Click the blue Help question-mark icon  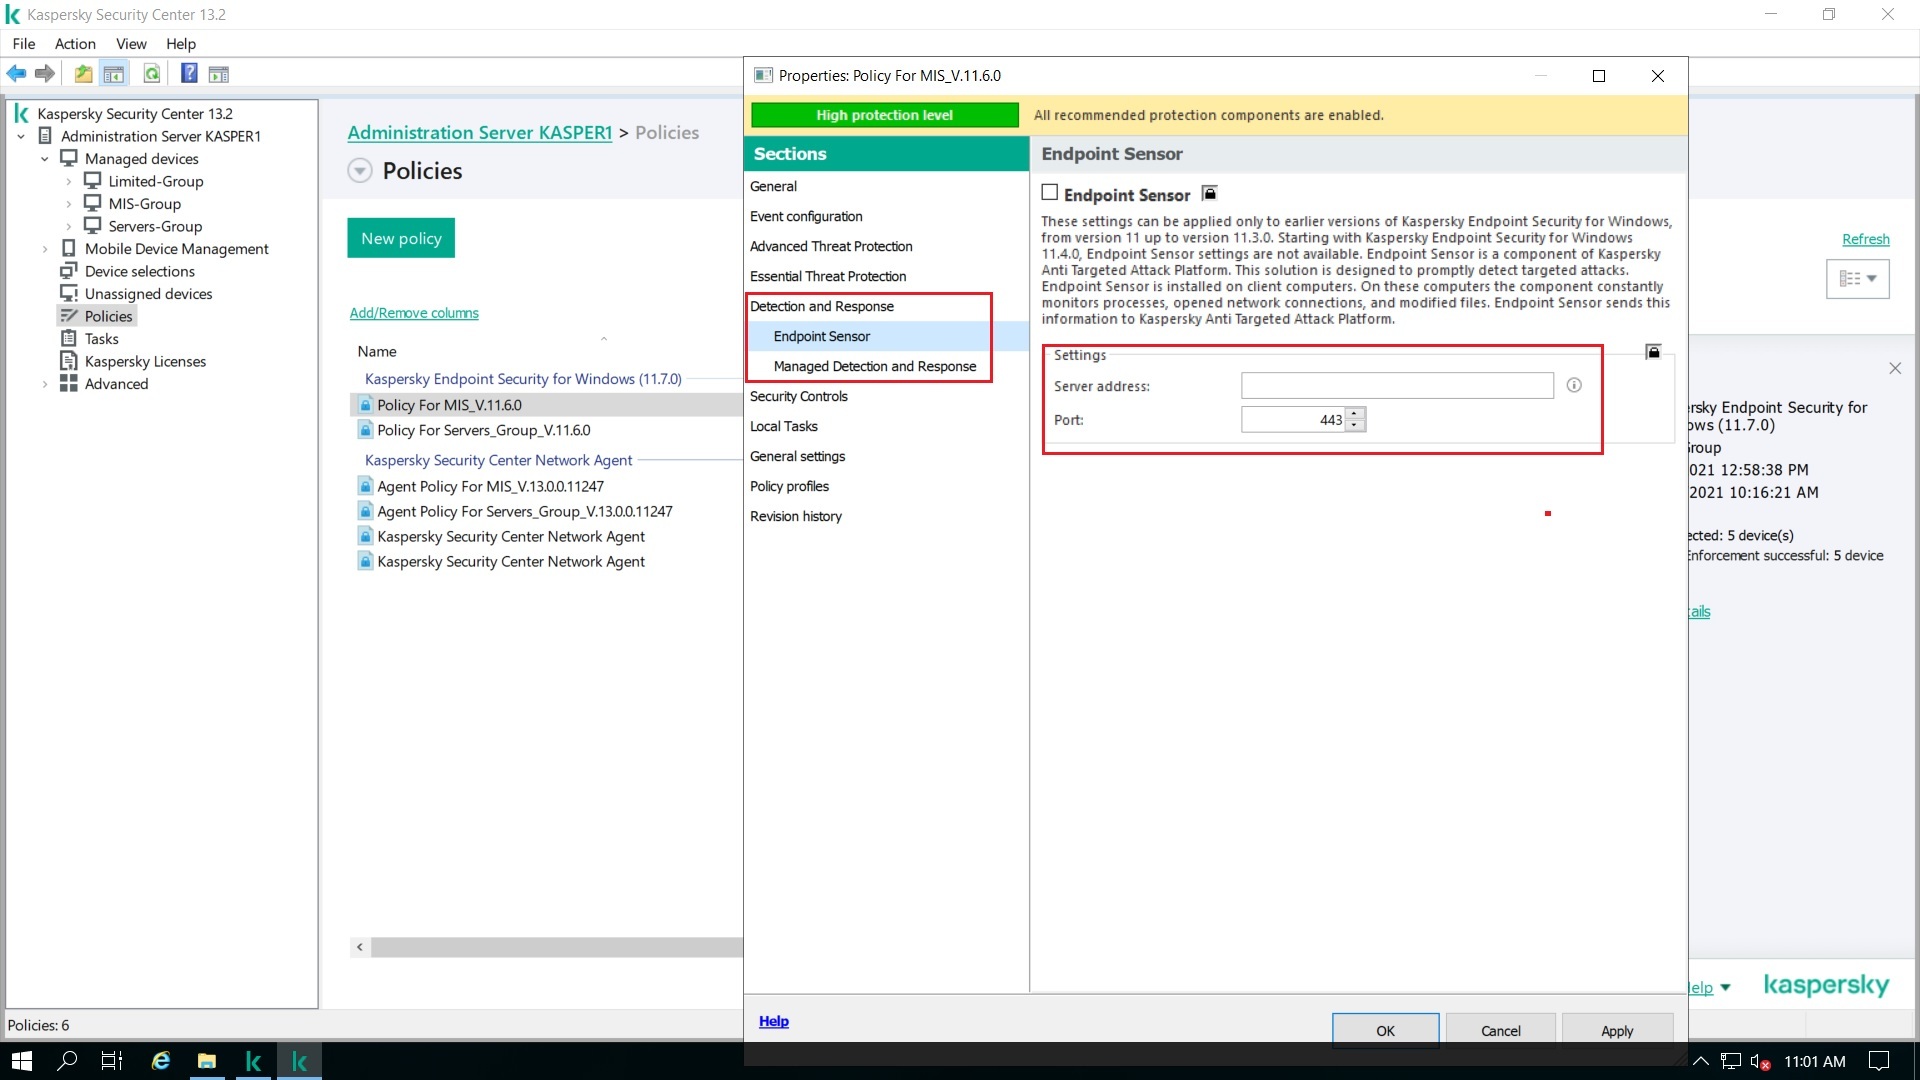[x=188, y=73]
